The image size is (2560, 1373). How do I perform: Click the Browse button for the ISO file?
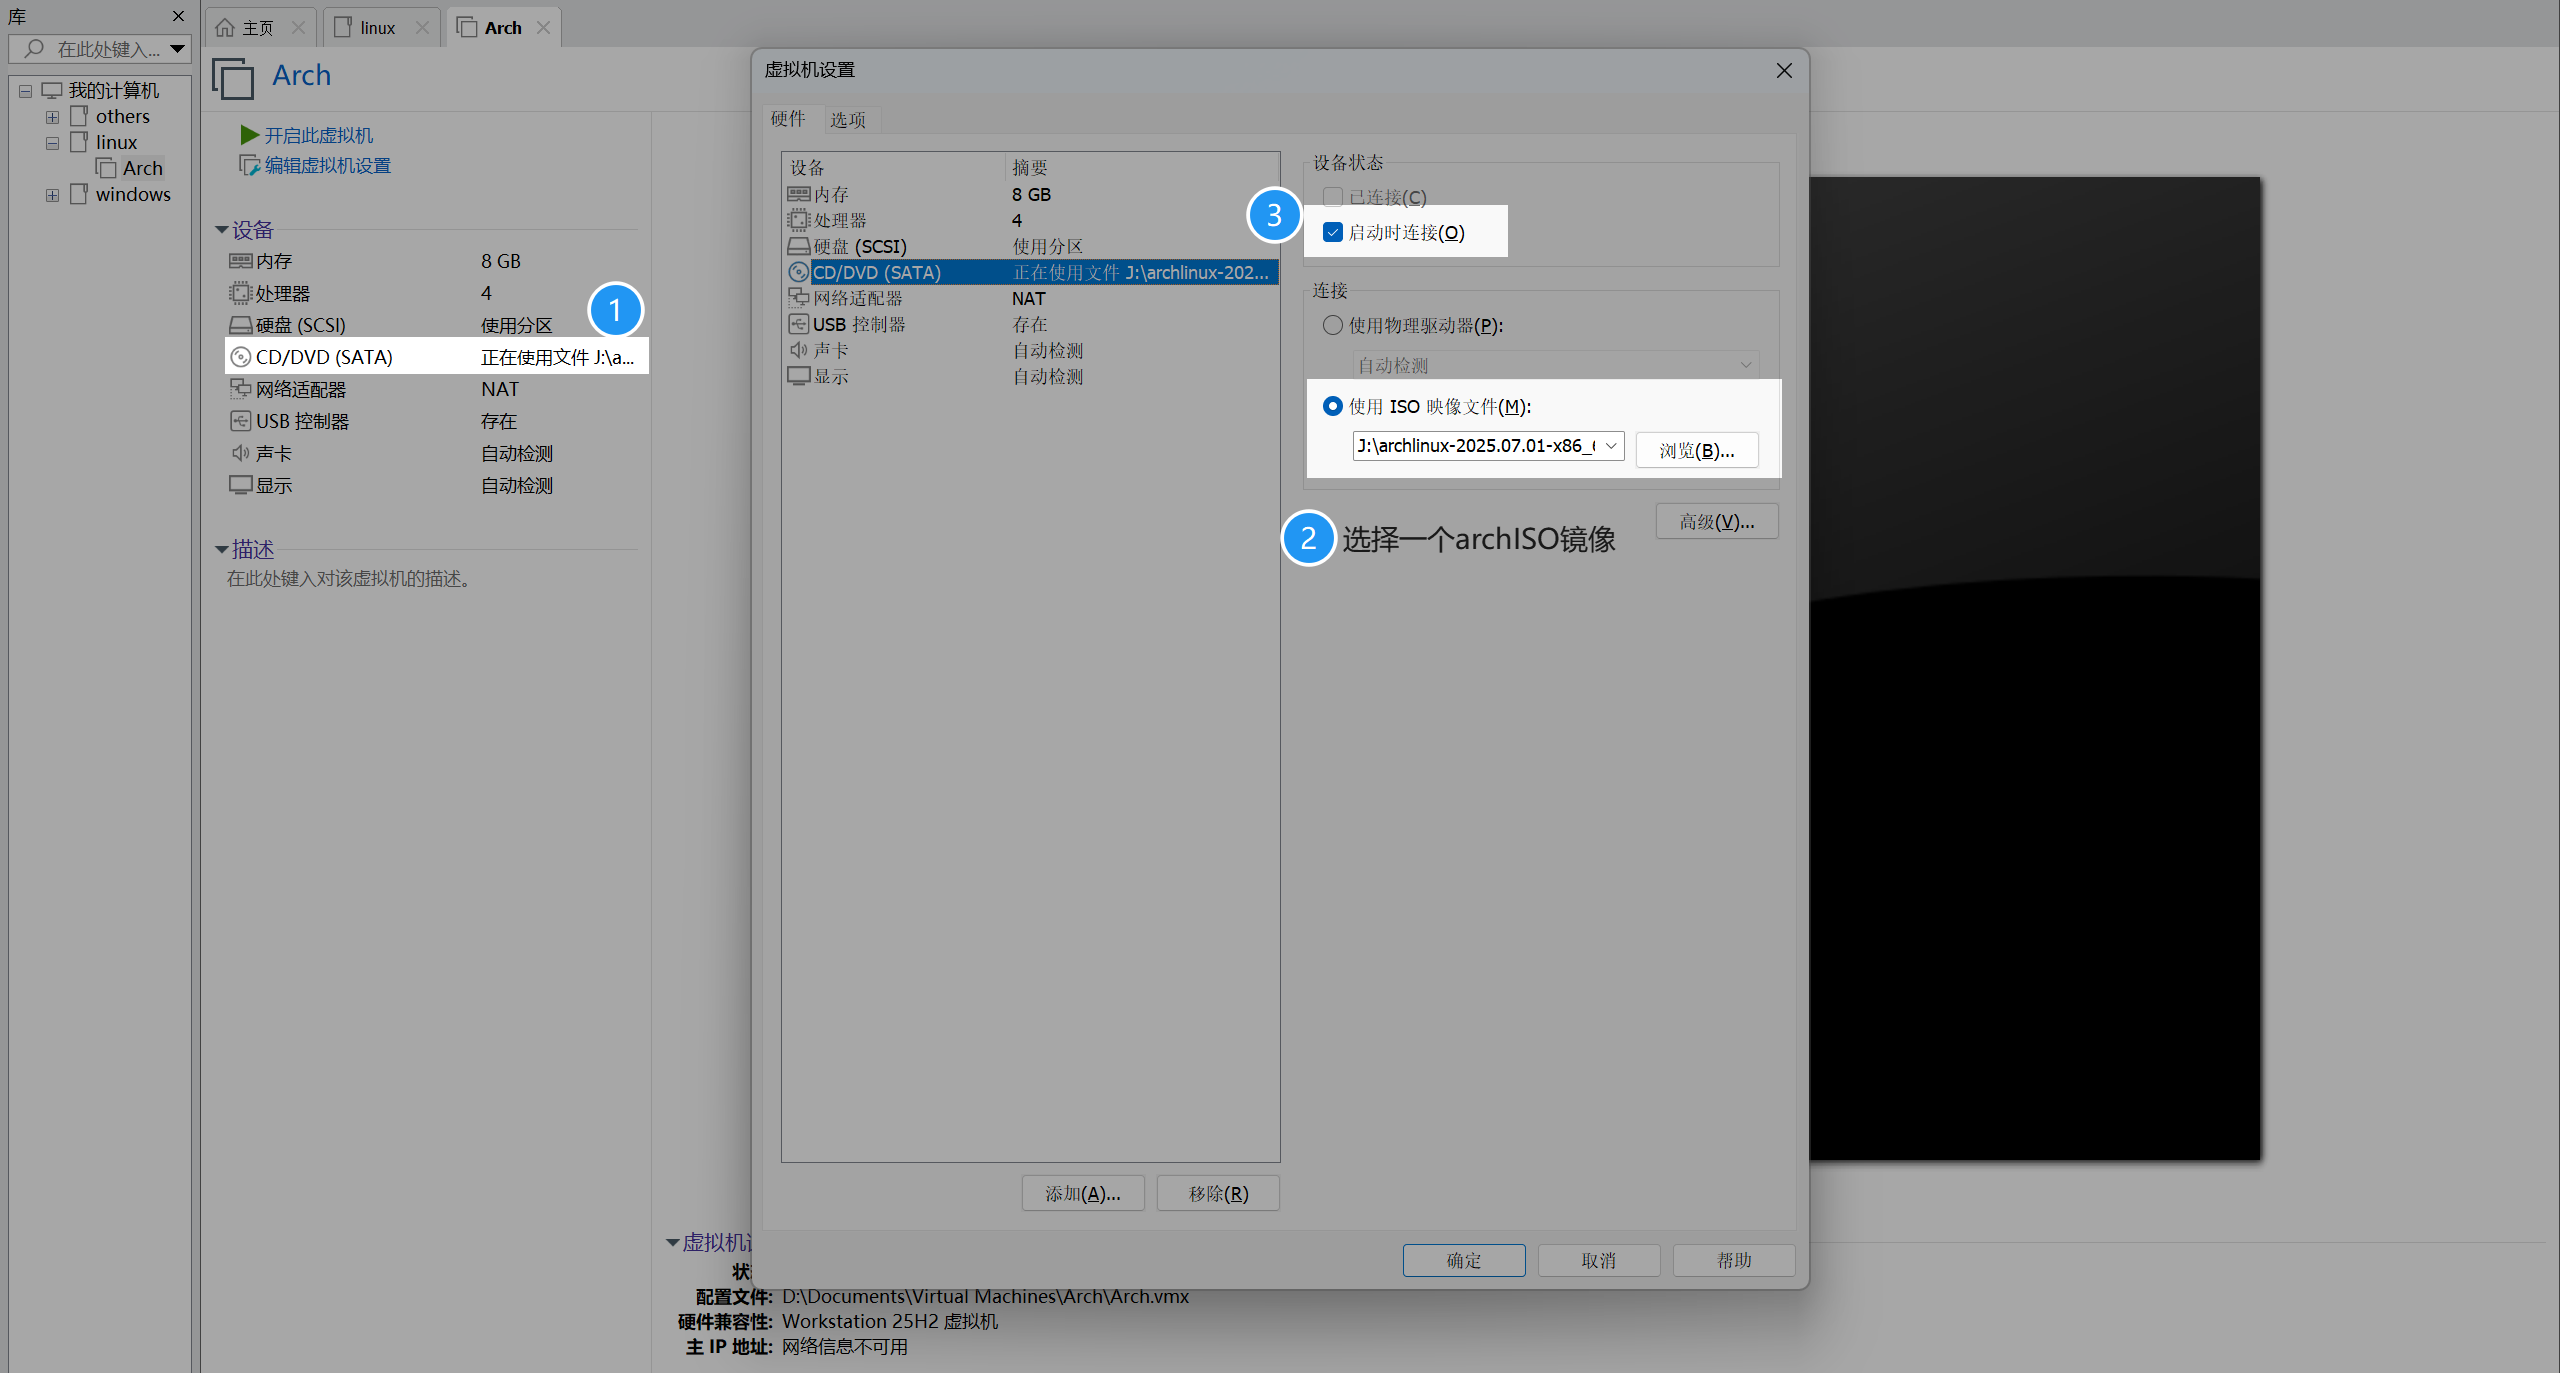point(1696,450)
